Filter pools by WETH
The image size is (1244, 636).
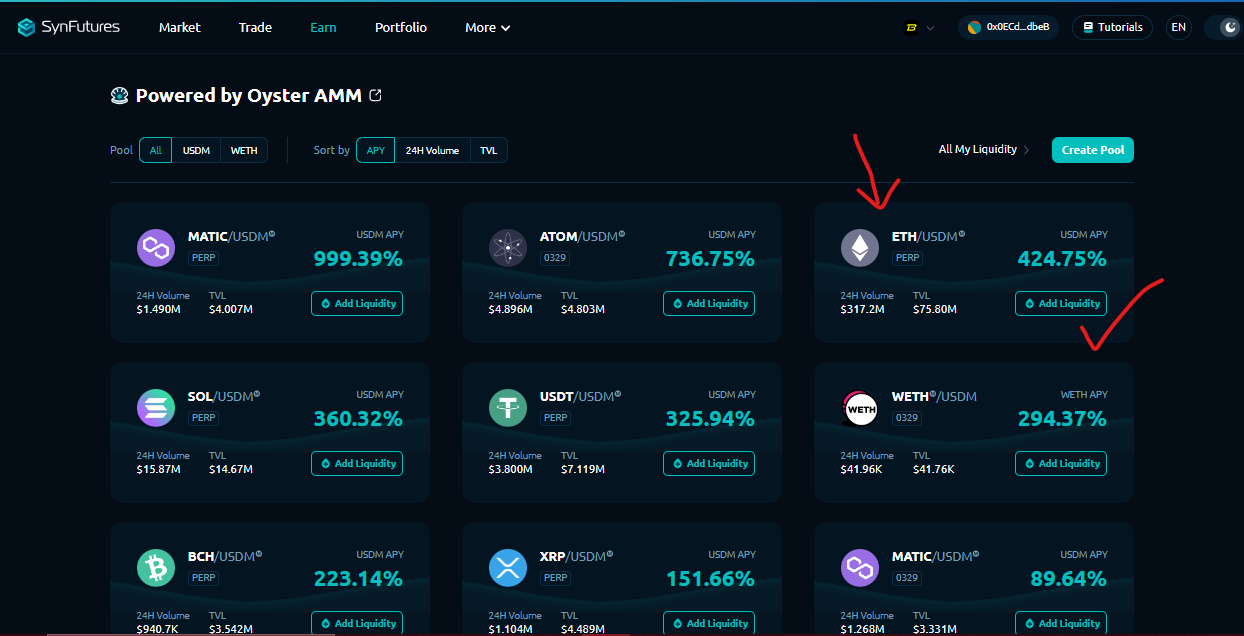pos(244,150)
